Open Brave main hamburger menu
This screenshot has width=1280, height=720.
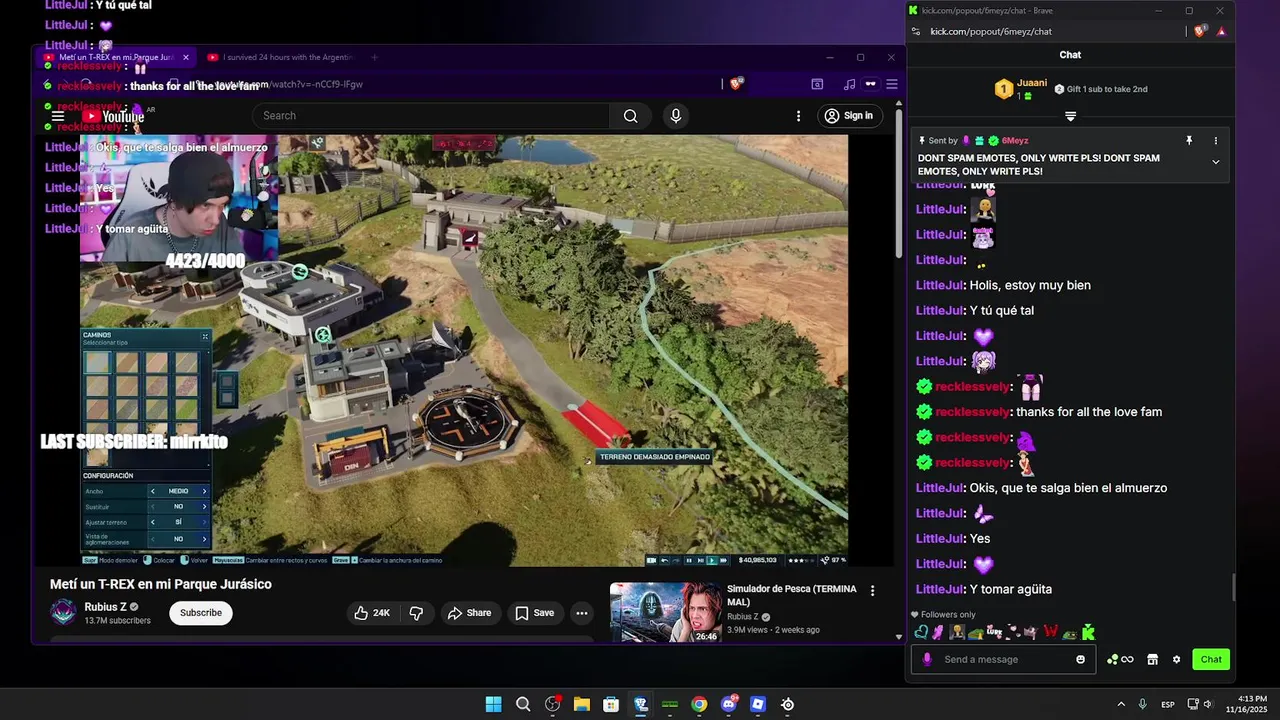tap(892, 84)
